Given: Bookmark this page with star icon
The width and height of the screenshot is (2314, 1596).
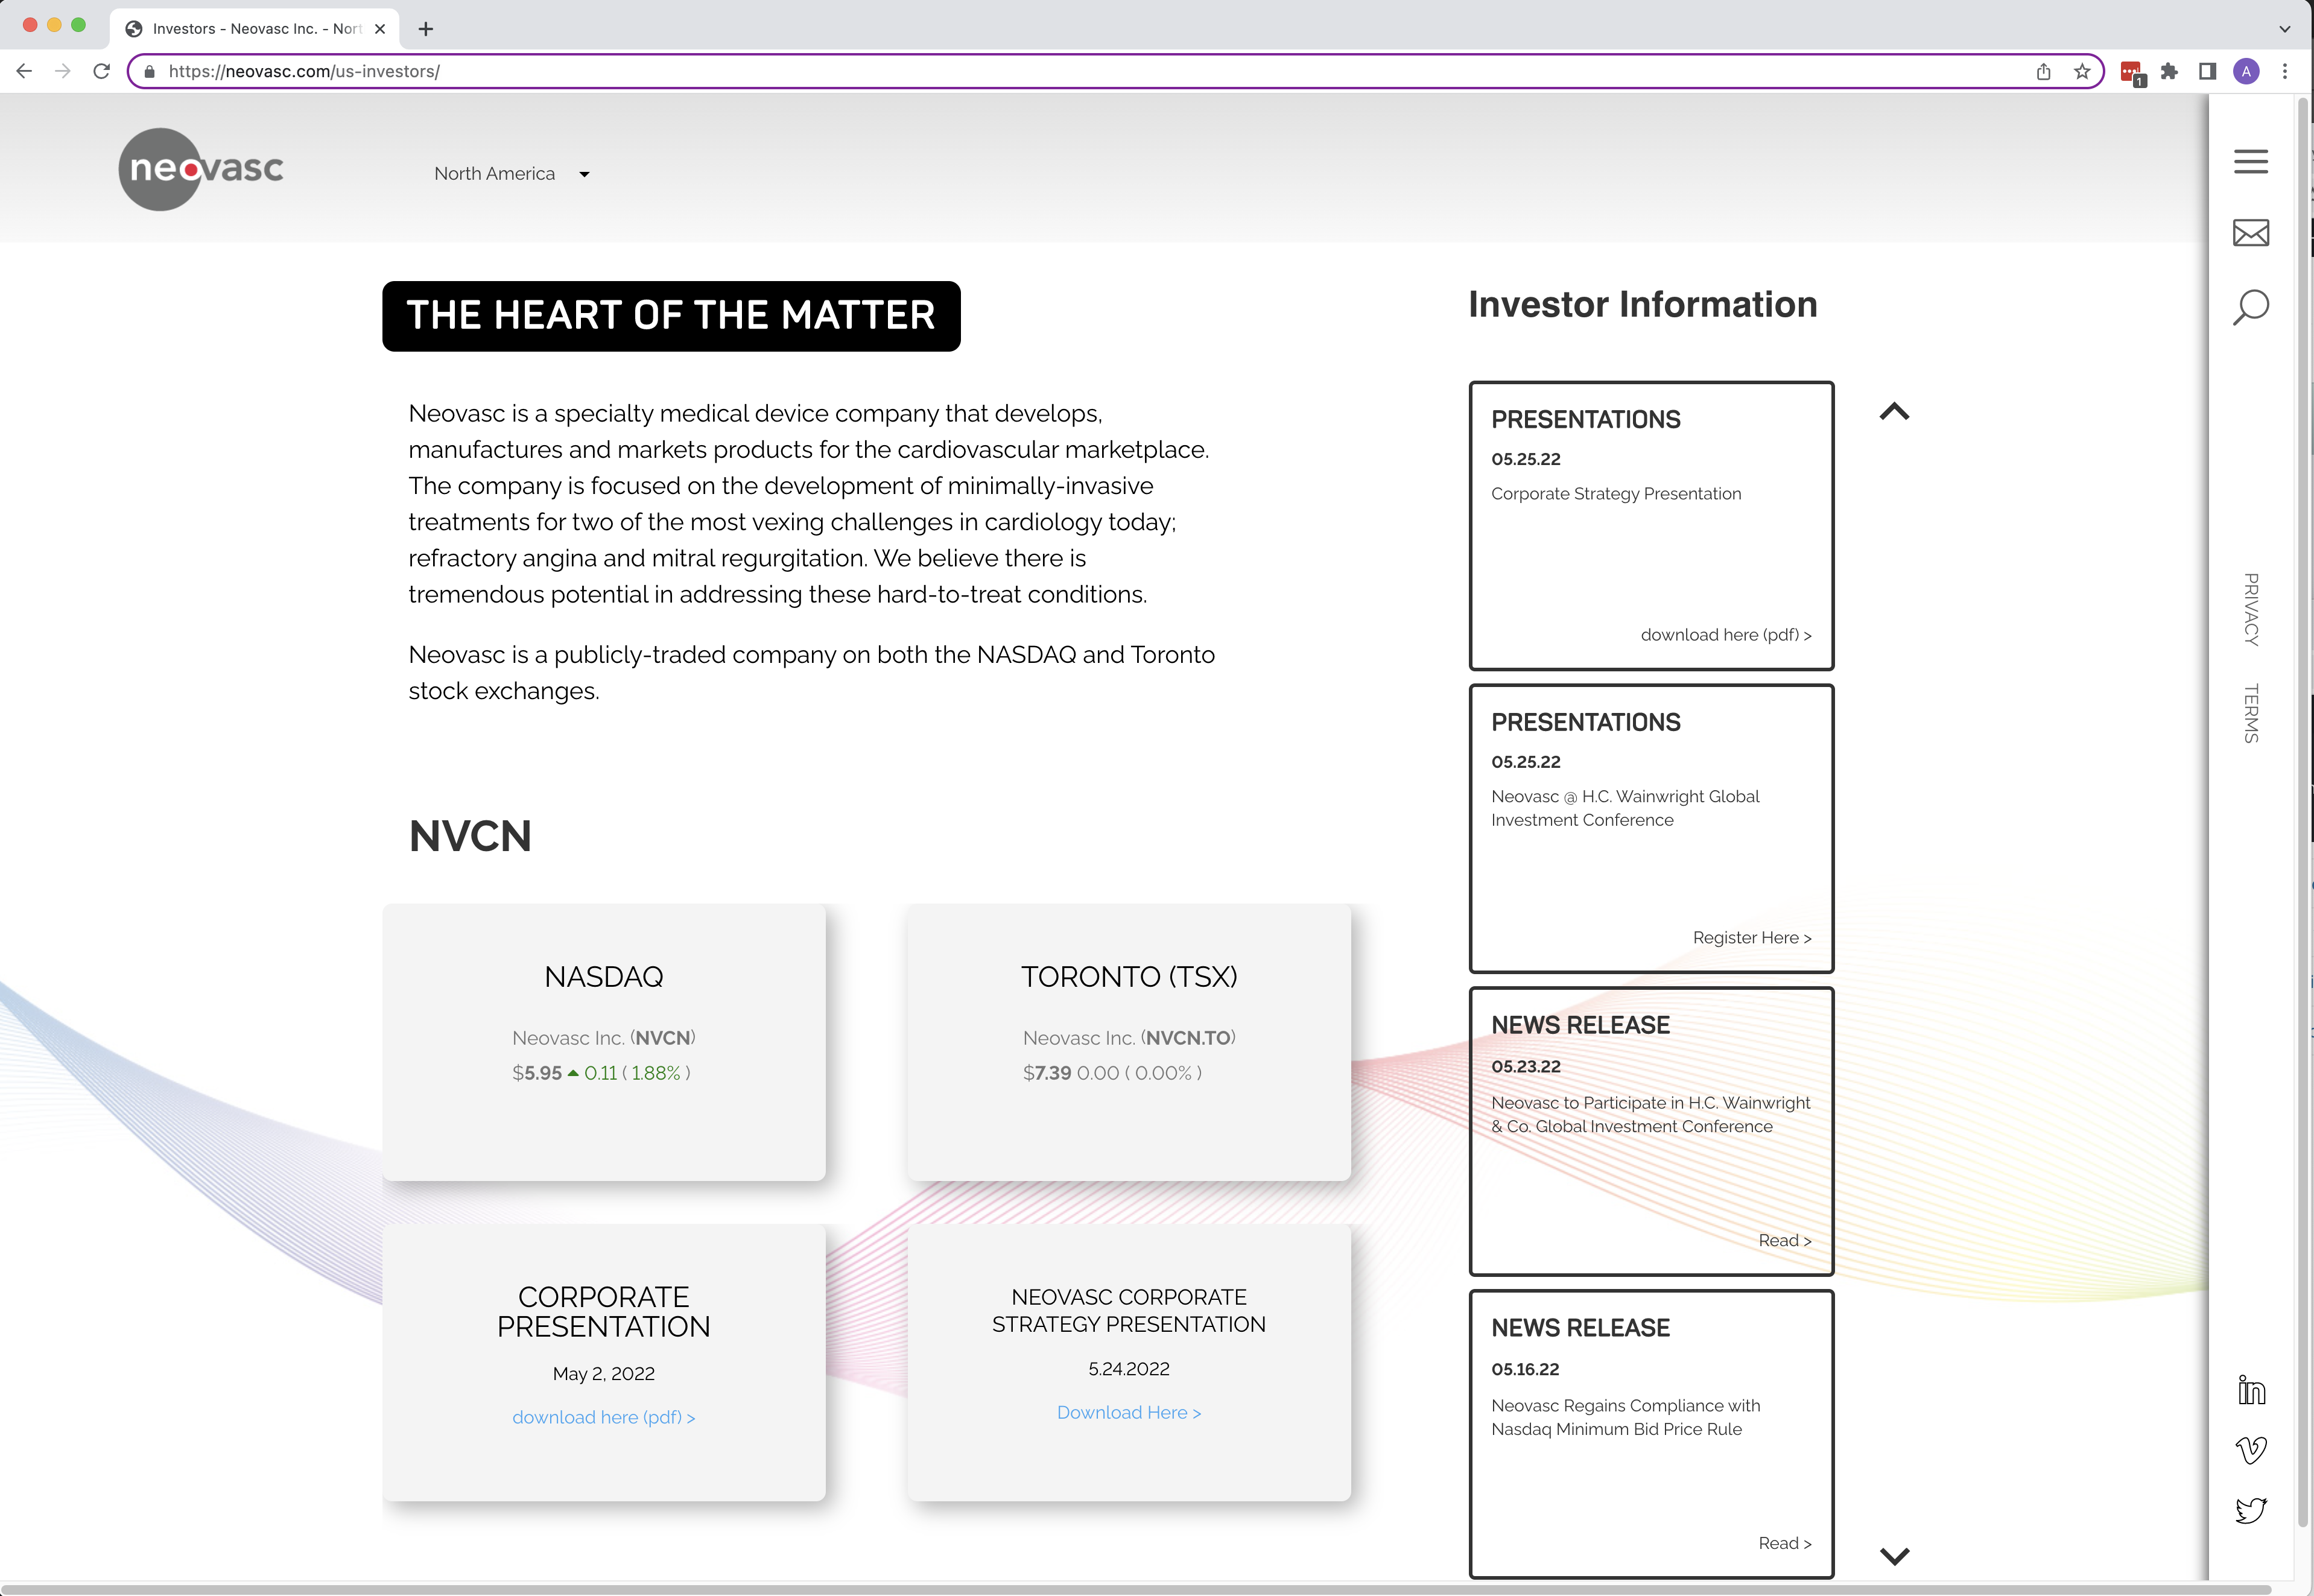Looking at the screenshot, I should 2081,71.
